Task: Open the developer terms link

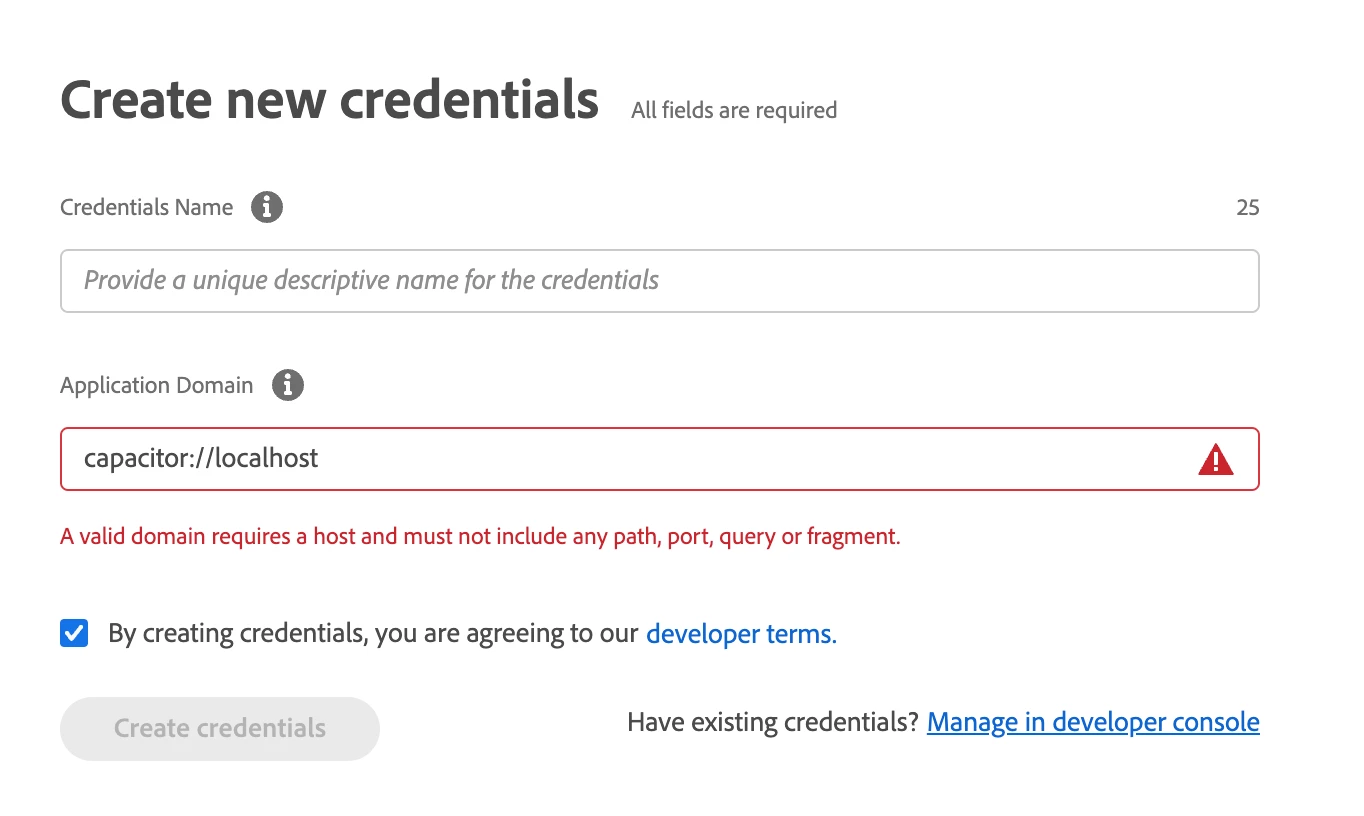Action: 741,633
